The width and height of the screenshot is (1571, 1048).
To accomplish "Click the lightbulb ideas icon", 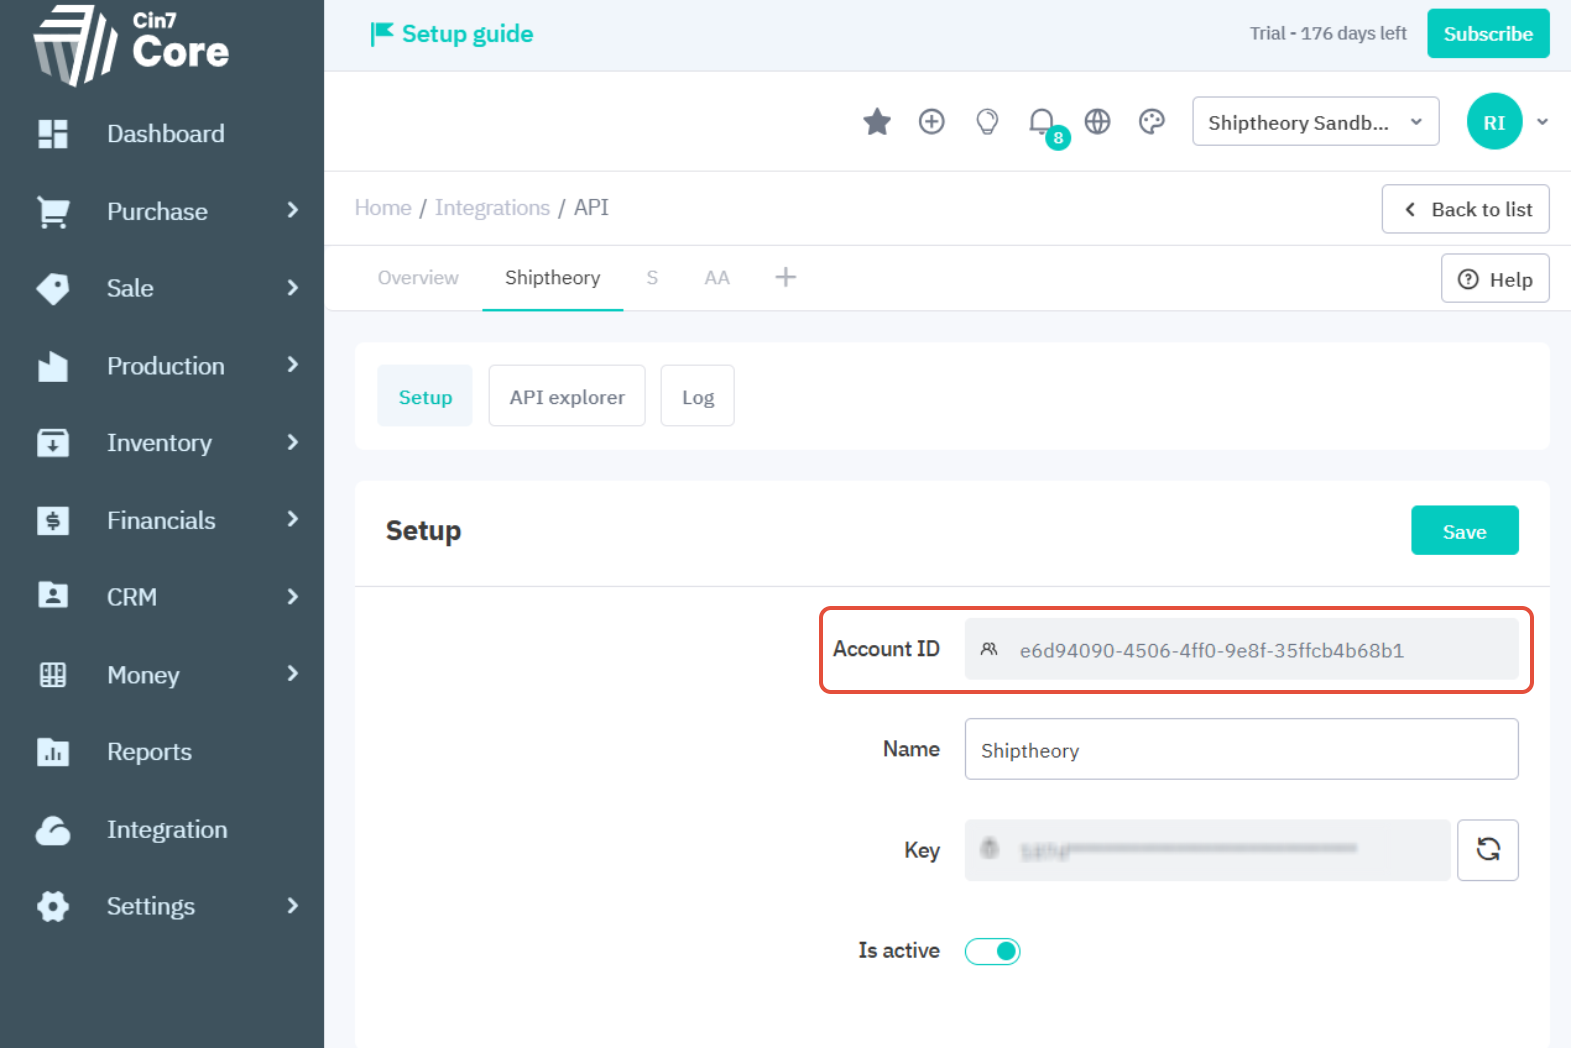I will coord(987,122).
